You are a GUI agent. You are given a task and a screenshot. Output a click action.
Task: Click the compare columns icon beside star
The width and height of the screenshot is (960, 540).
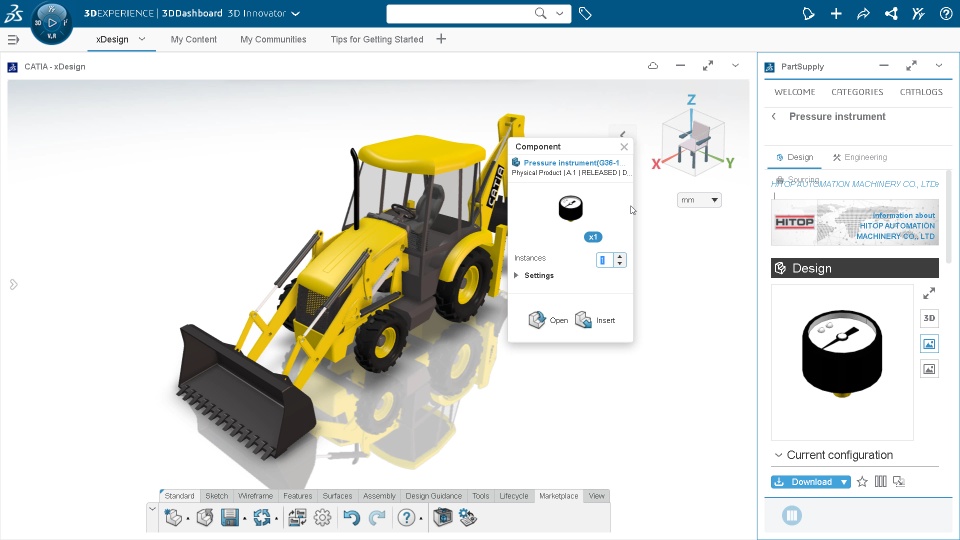point(880,482)
